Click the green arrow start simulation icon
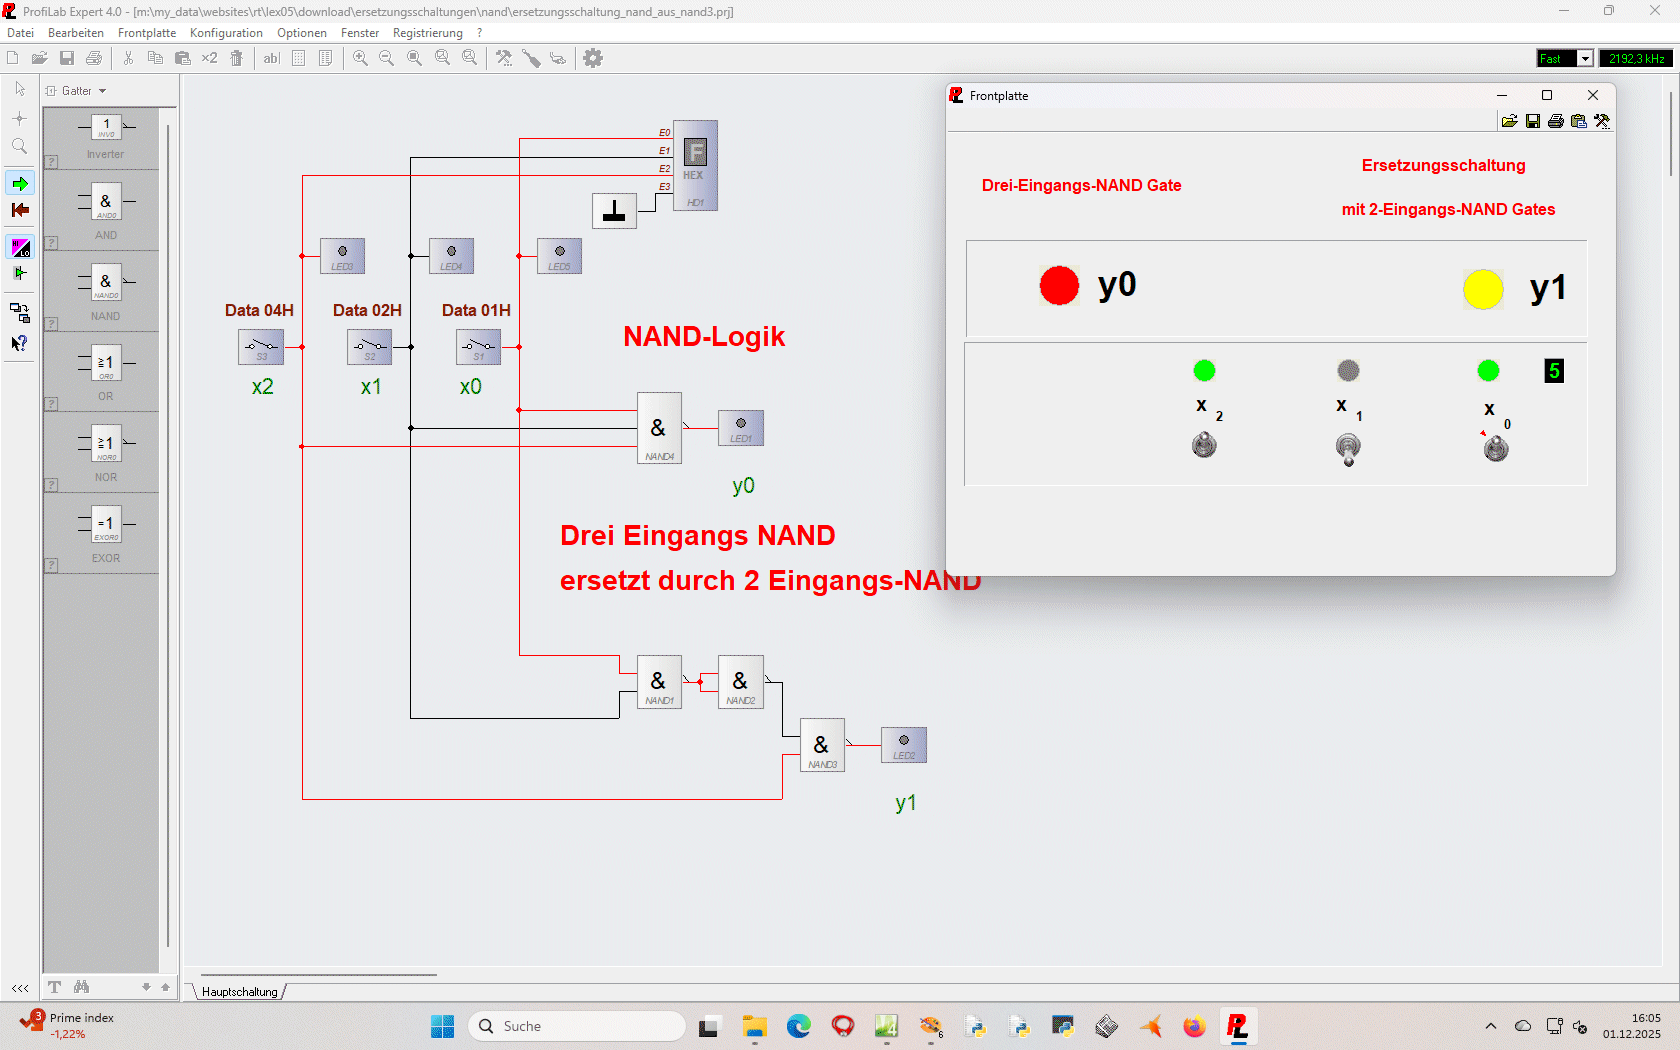Viewport: 1680px width, 1050px height. (20, 183)
